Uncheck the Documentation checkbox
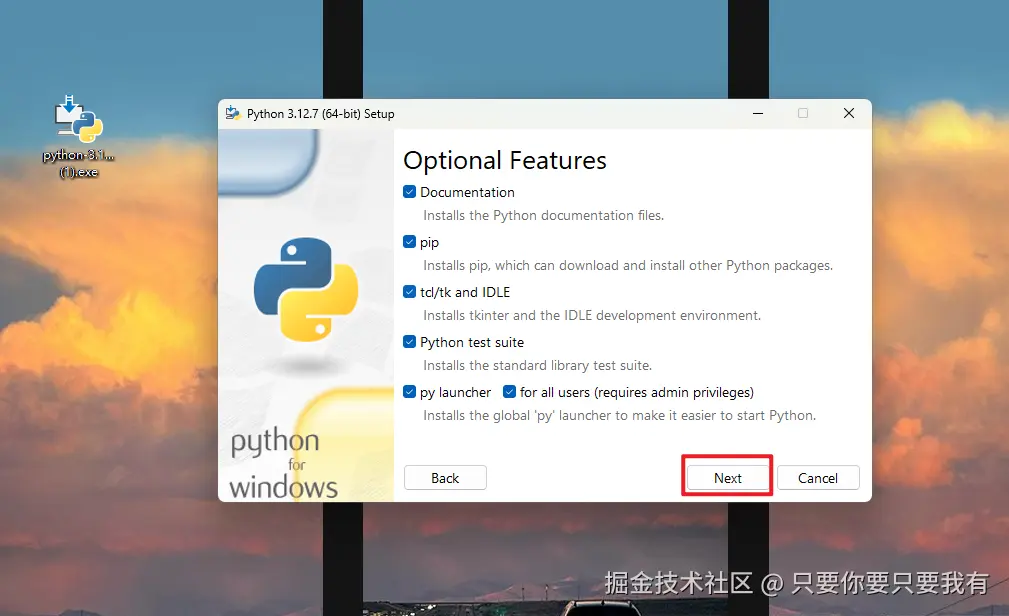Screen dimensions: 1009x616 [409, 192]
